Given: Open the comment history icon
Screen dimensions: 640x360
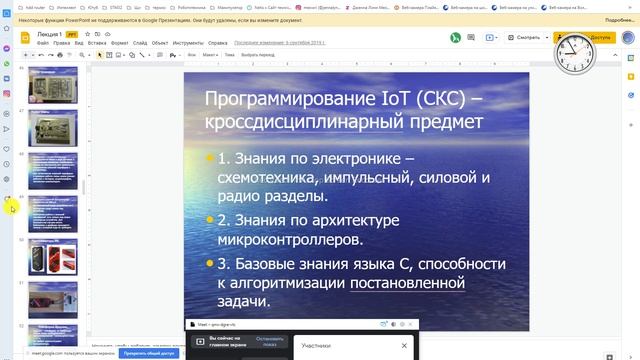Looking at the screenshot, I should (471, 38).
